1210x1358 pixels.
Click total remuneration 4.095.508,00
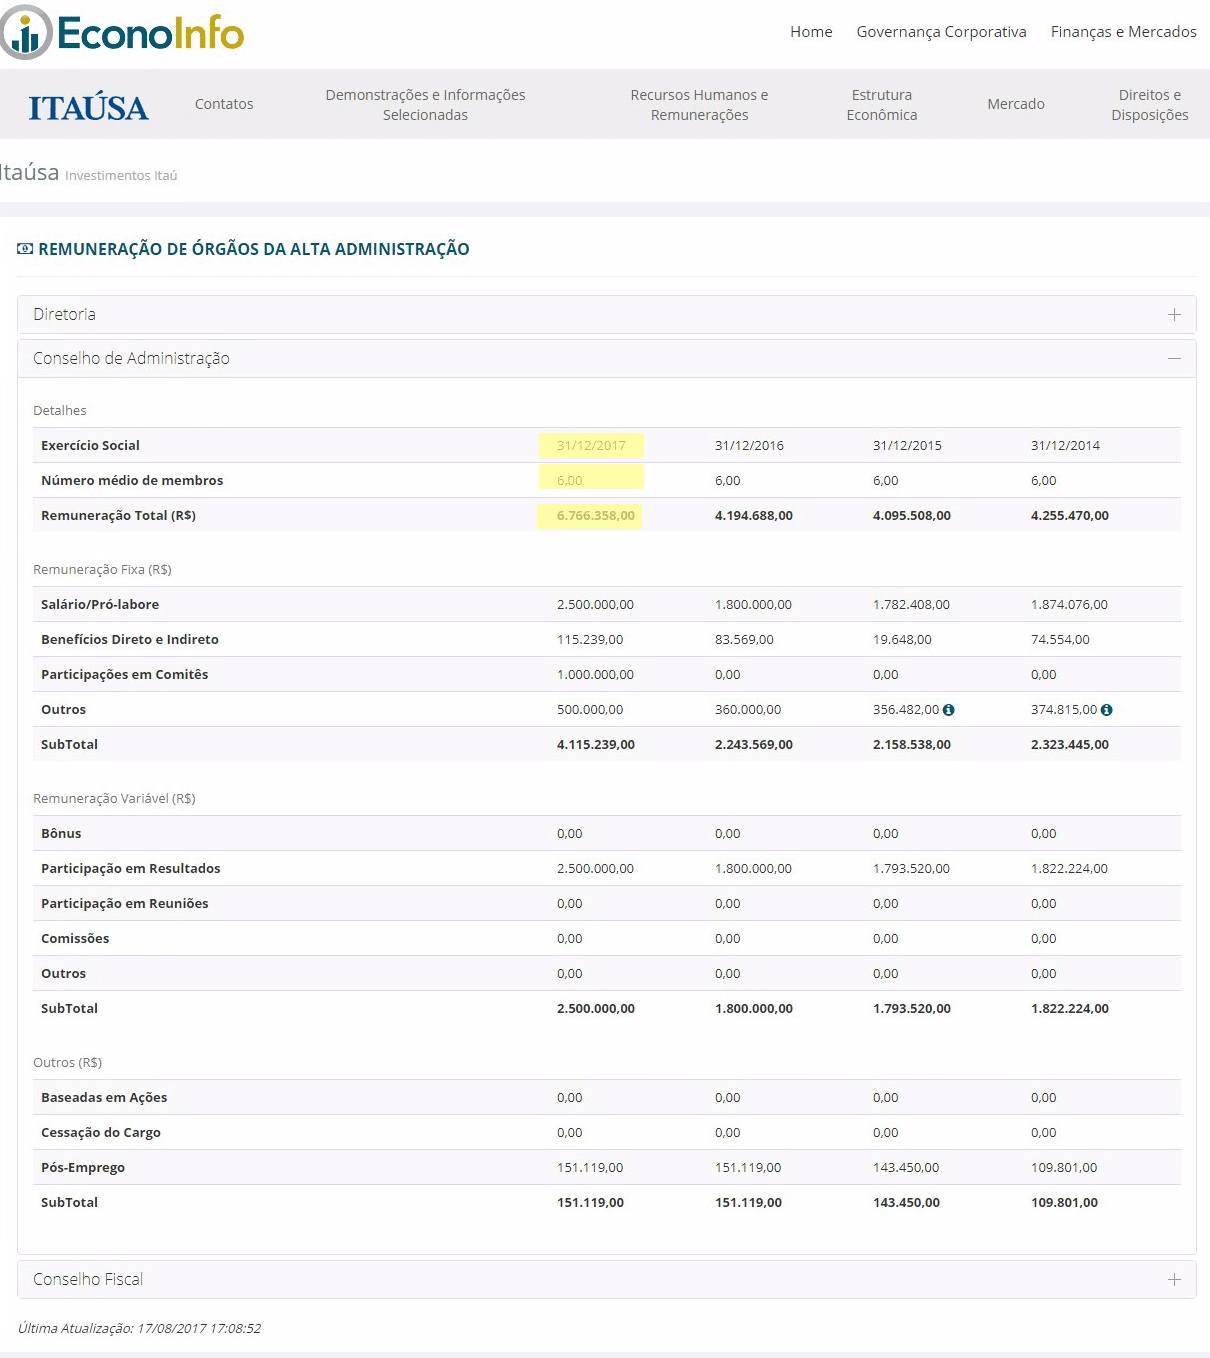point(912,516)
